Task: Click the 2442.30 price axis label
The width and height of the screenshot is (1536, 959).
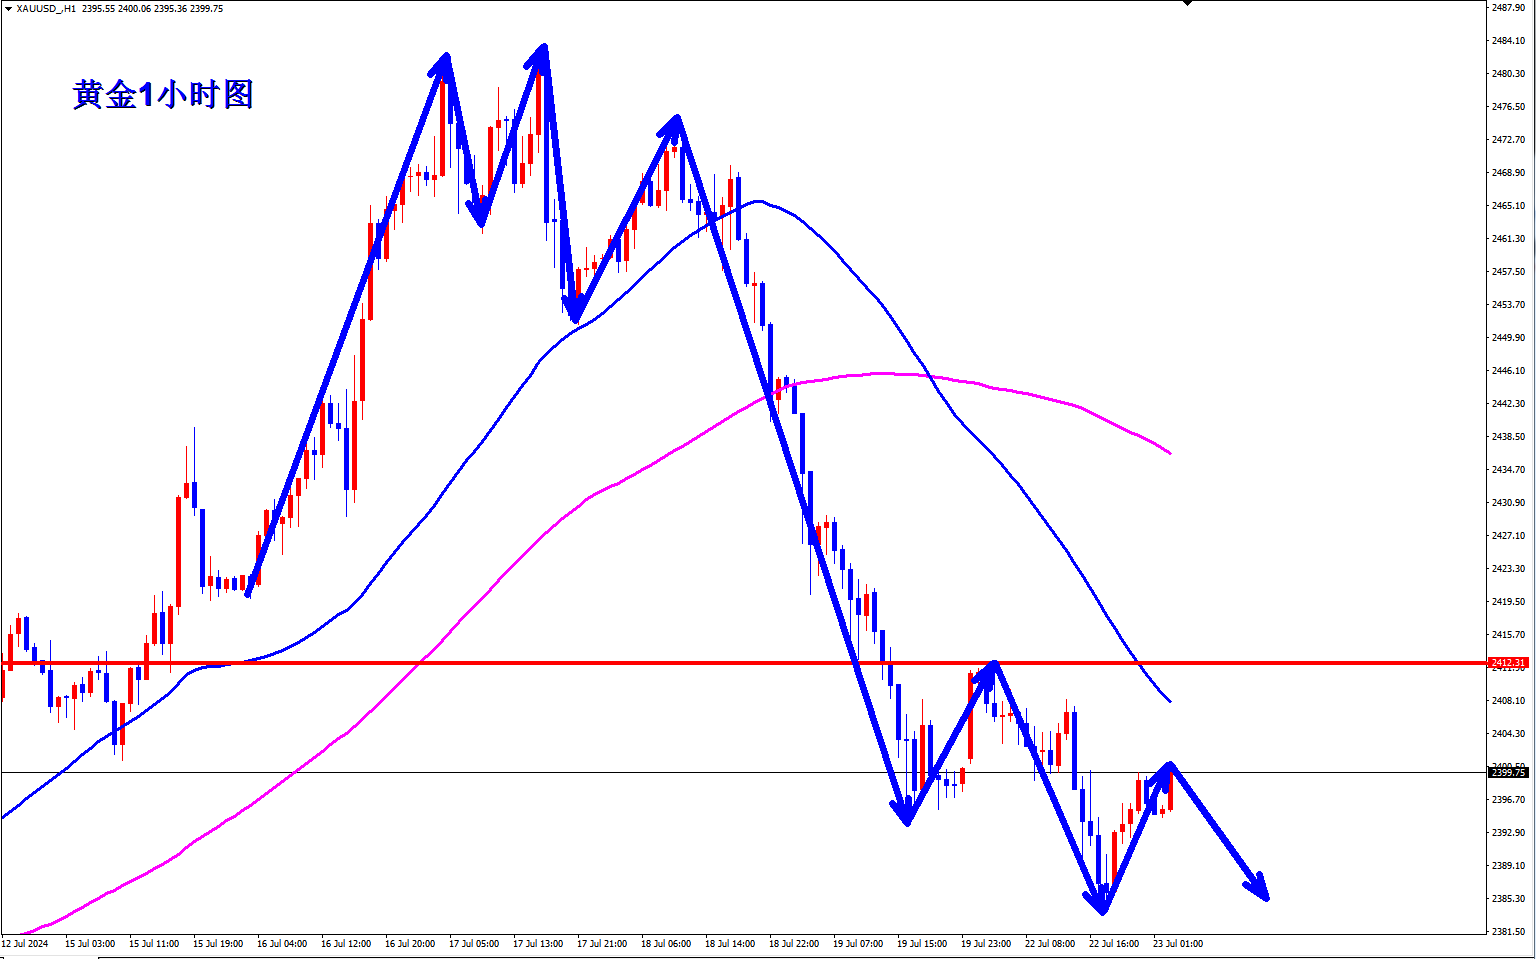Action: pos(1508,404)
